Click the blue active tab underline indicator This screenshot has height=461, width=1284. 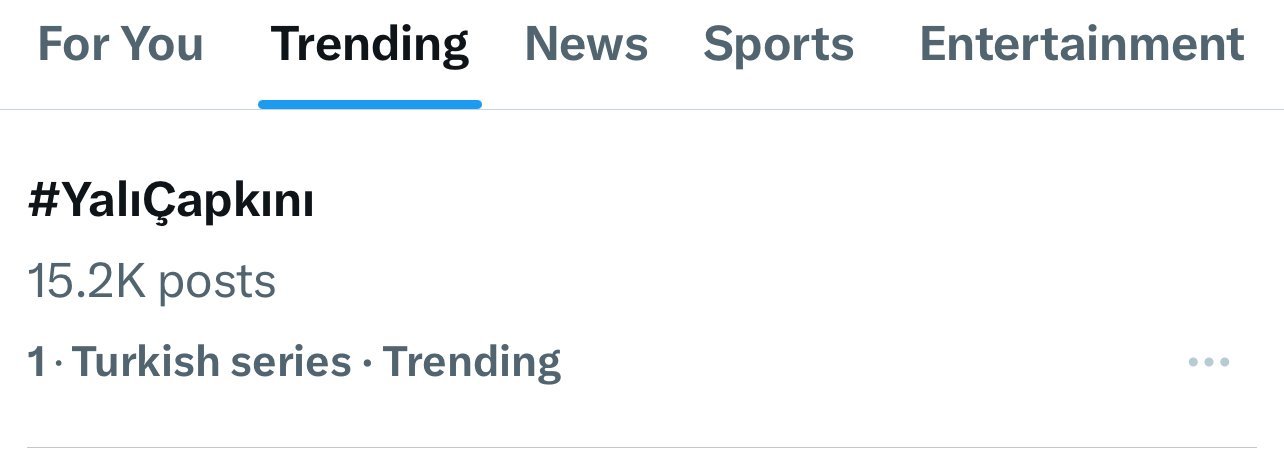[369, 104]
